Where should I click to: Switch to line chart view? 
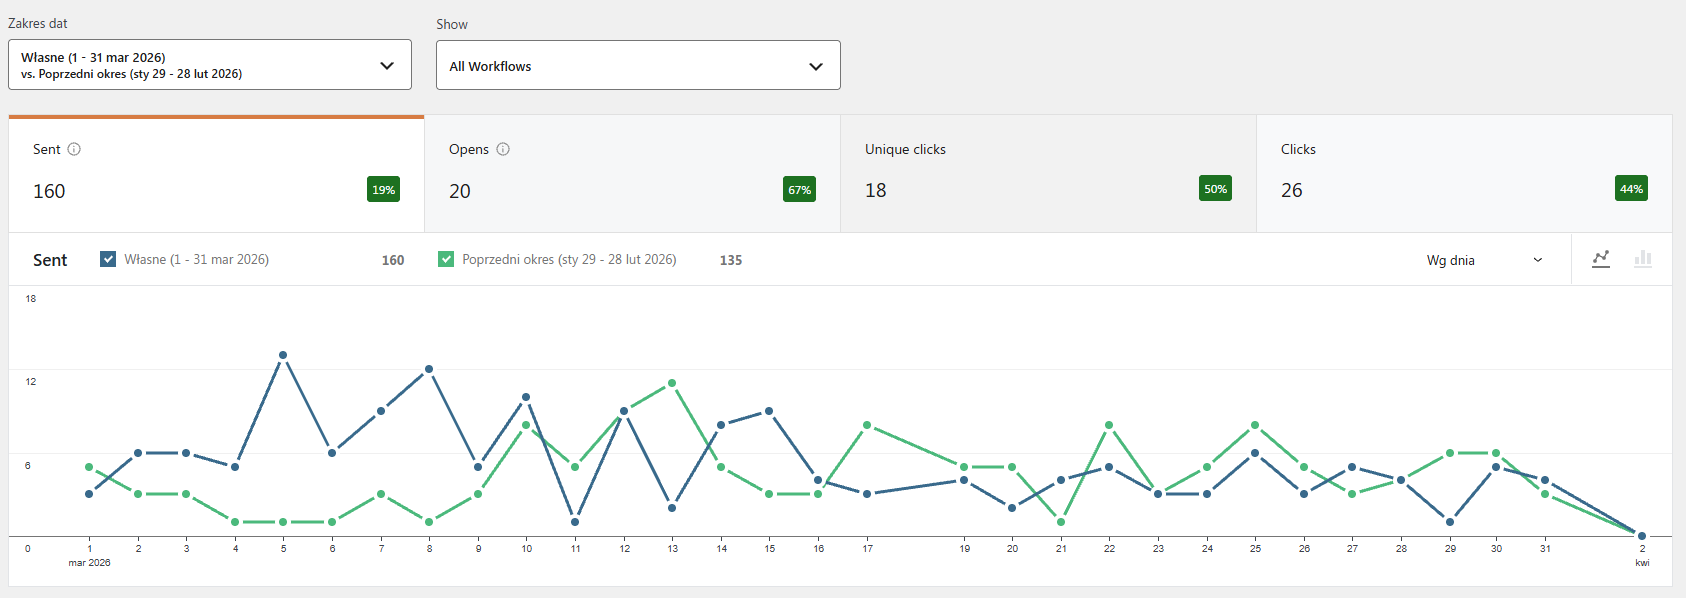(1601, 259)
